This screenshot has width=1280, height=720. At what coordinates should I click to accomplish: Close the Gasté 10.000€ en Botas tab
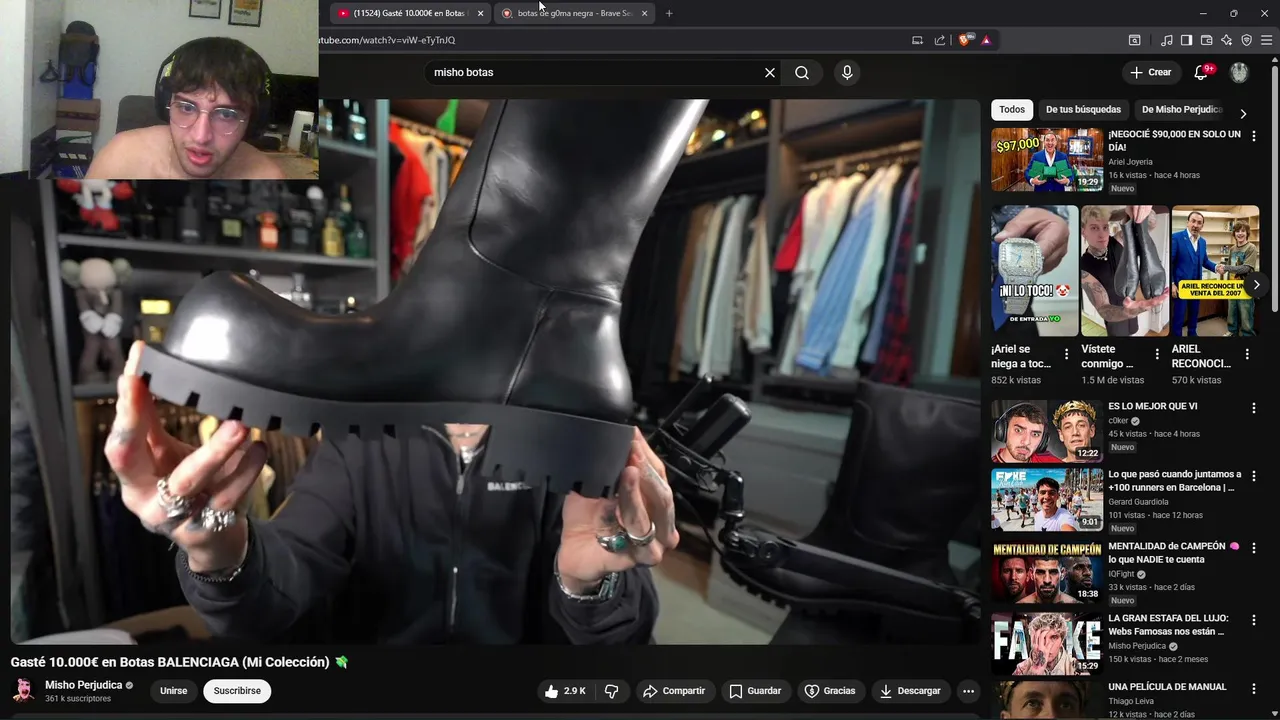coord(481,13)
